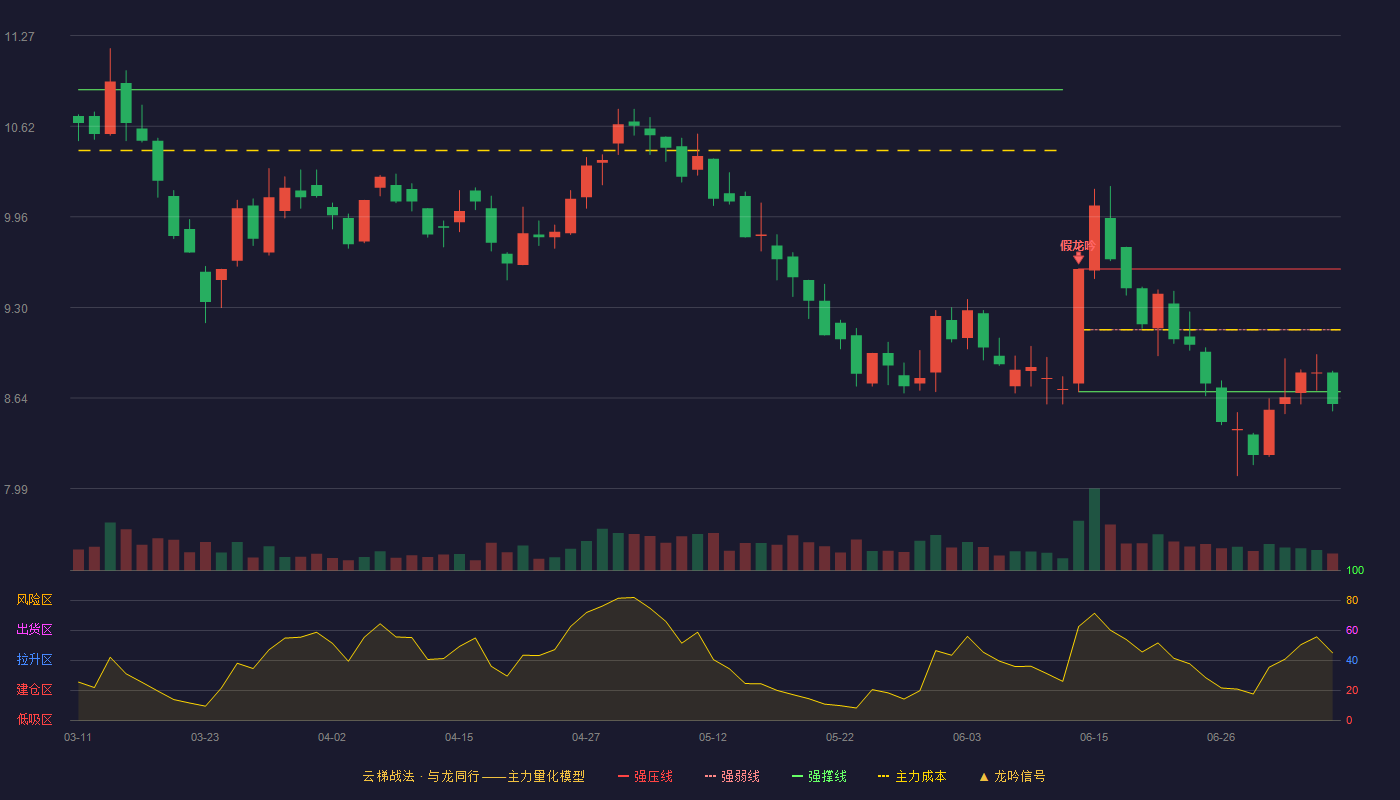Click the 06-03 date label
The height and width of the screenshot is (800, 1400).
coord(967,737)
